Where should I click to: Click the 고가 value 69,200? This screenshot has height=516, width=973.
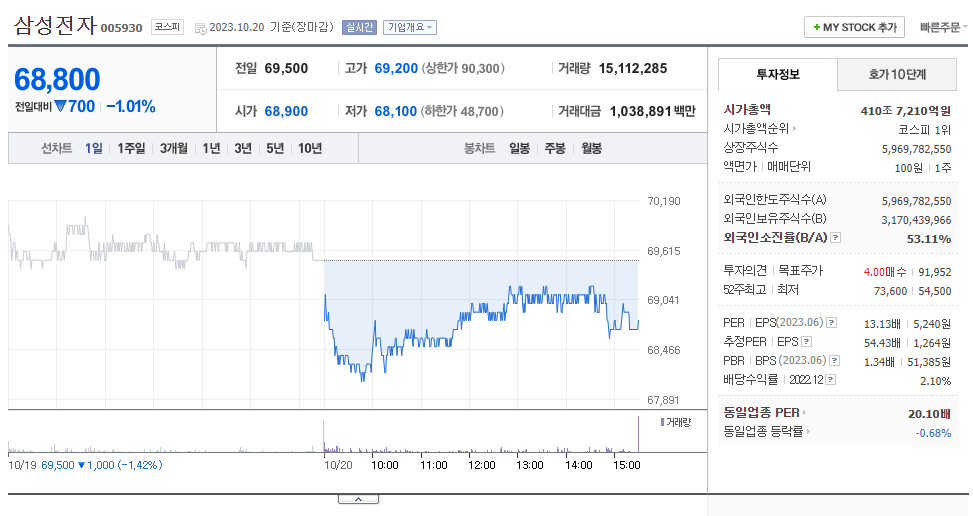pos(396,68)
